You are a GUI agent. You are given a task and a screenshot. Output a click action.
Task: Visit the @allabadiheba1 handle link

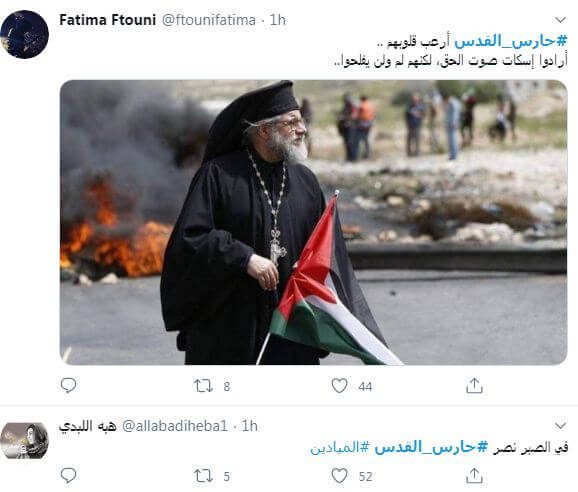(174, 426)
